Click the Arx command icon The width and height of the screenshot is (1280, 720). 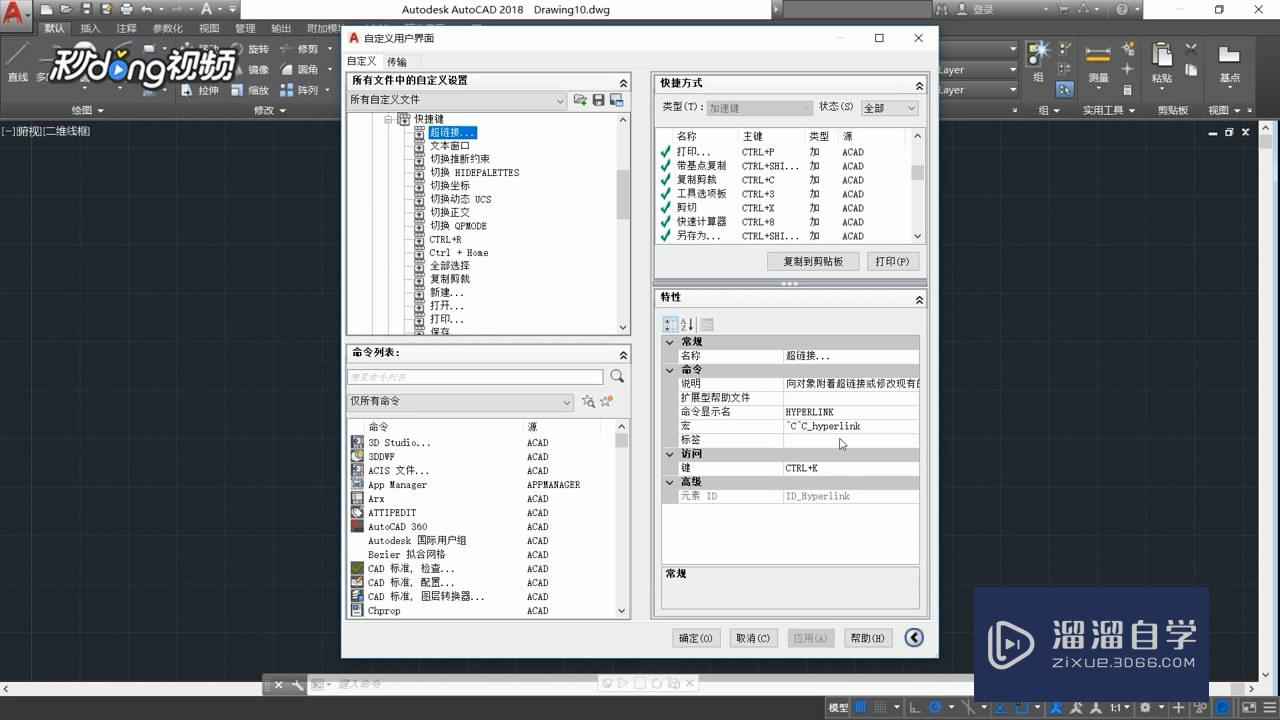(358, 498)
